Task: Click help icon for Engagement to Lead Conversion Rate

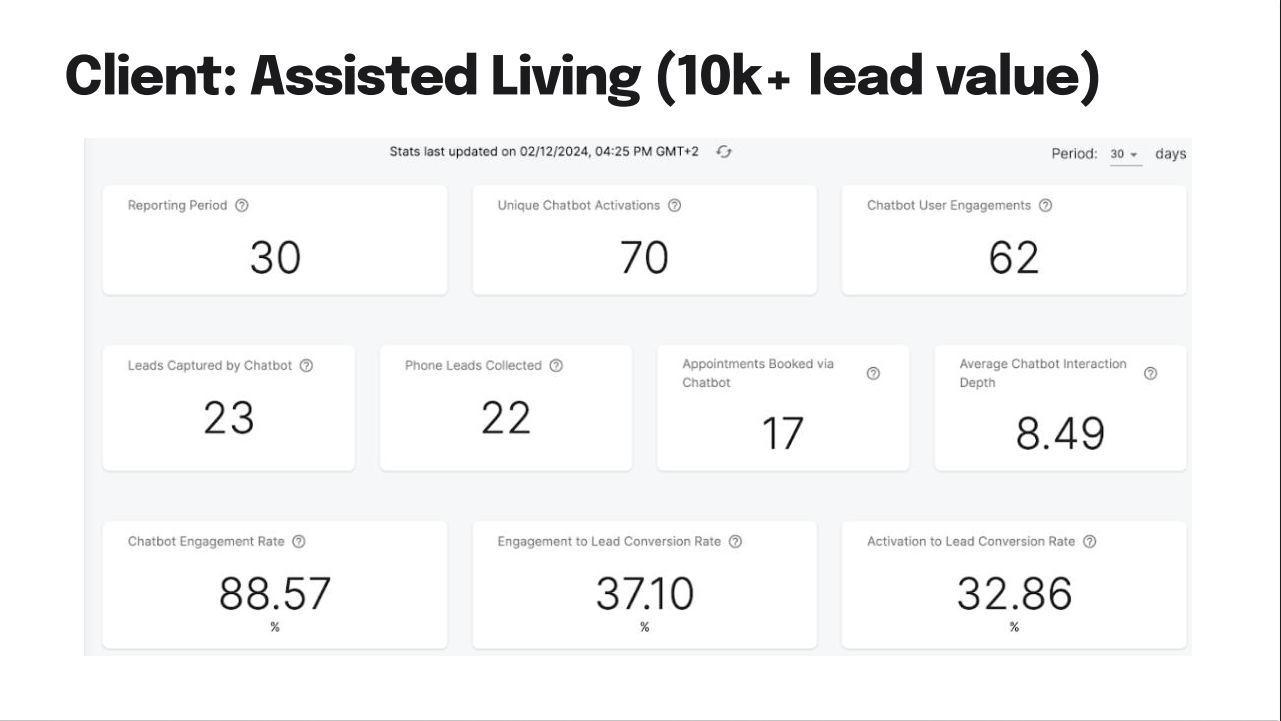Action: pos(735,542)
